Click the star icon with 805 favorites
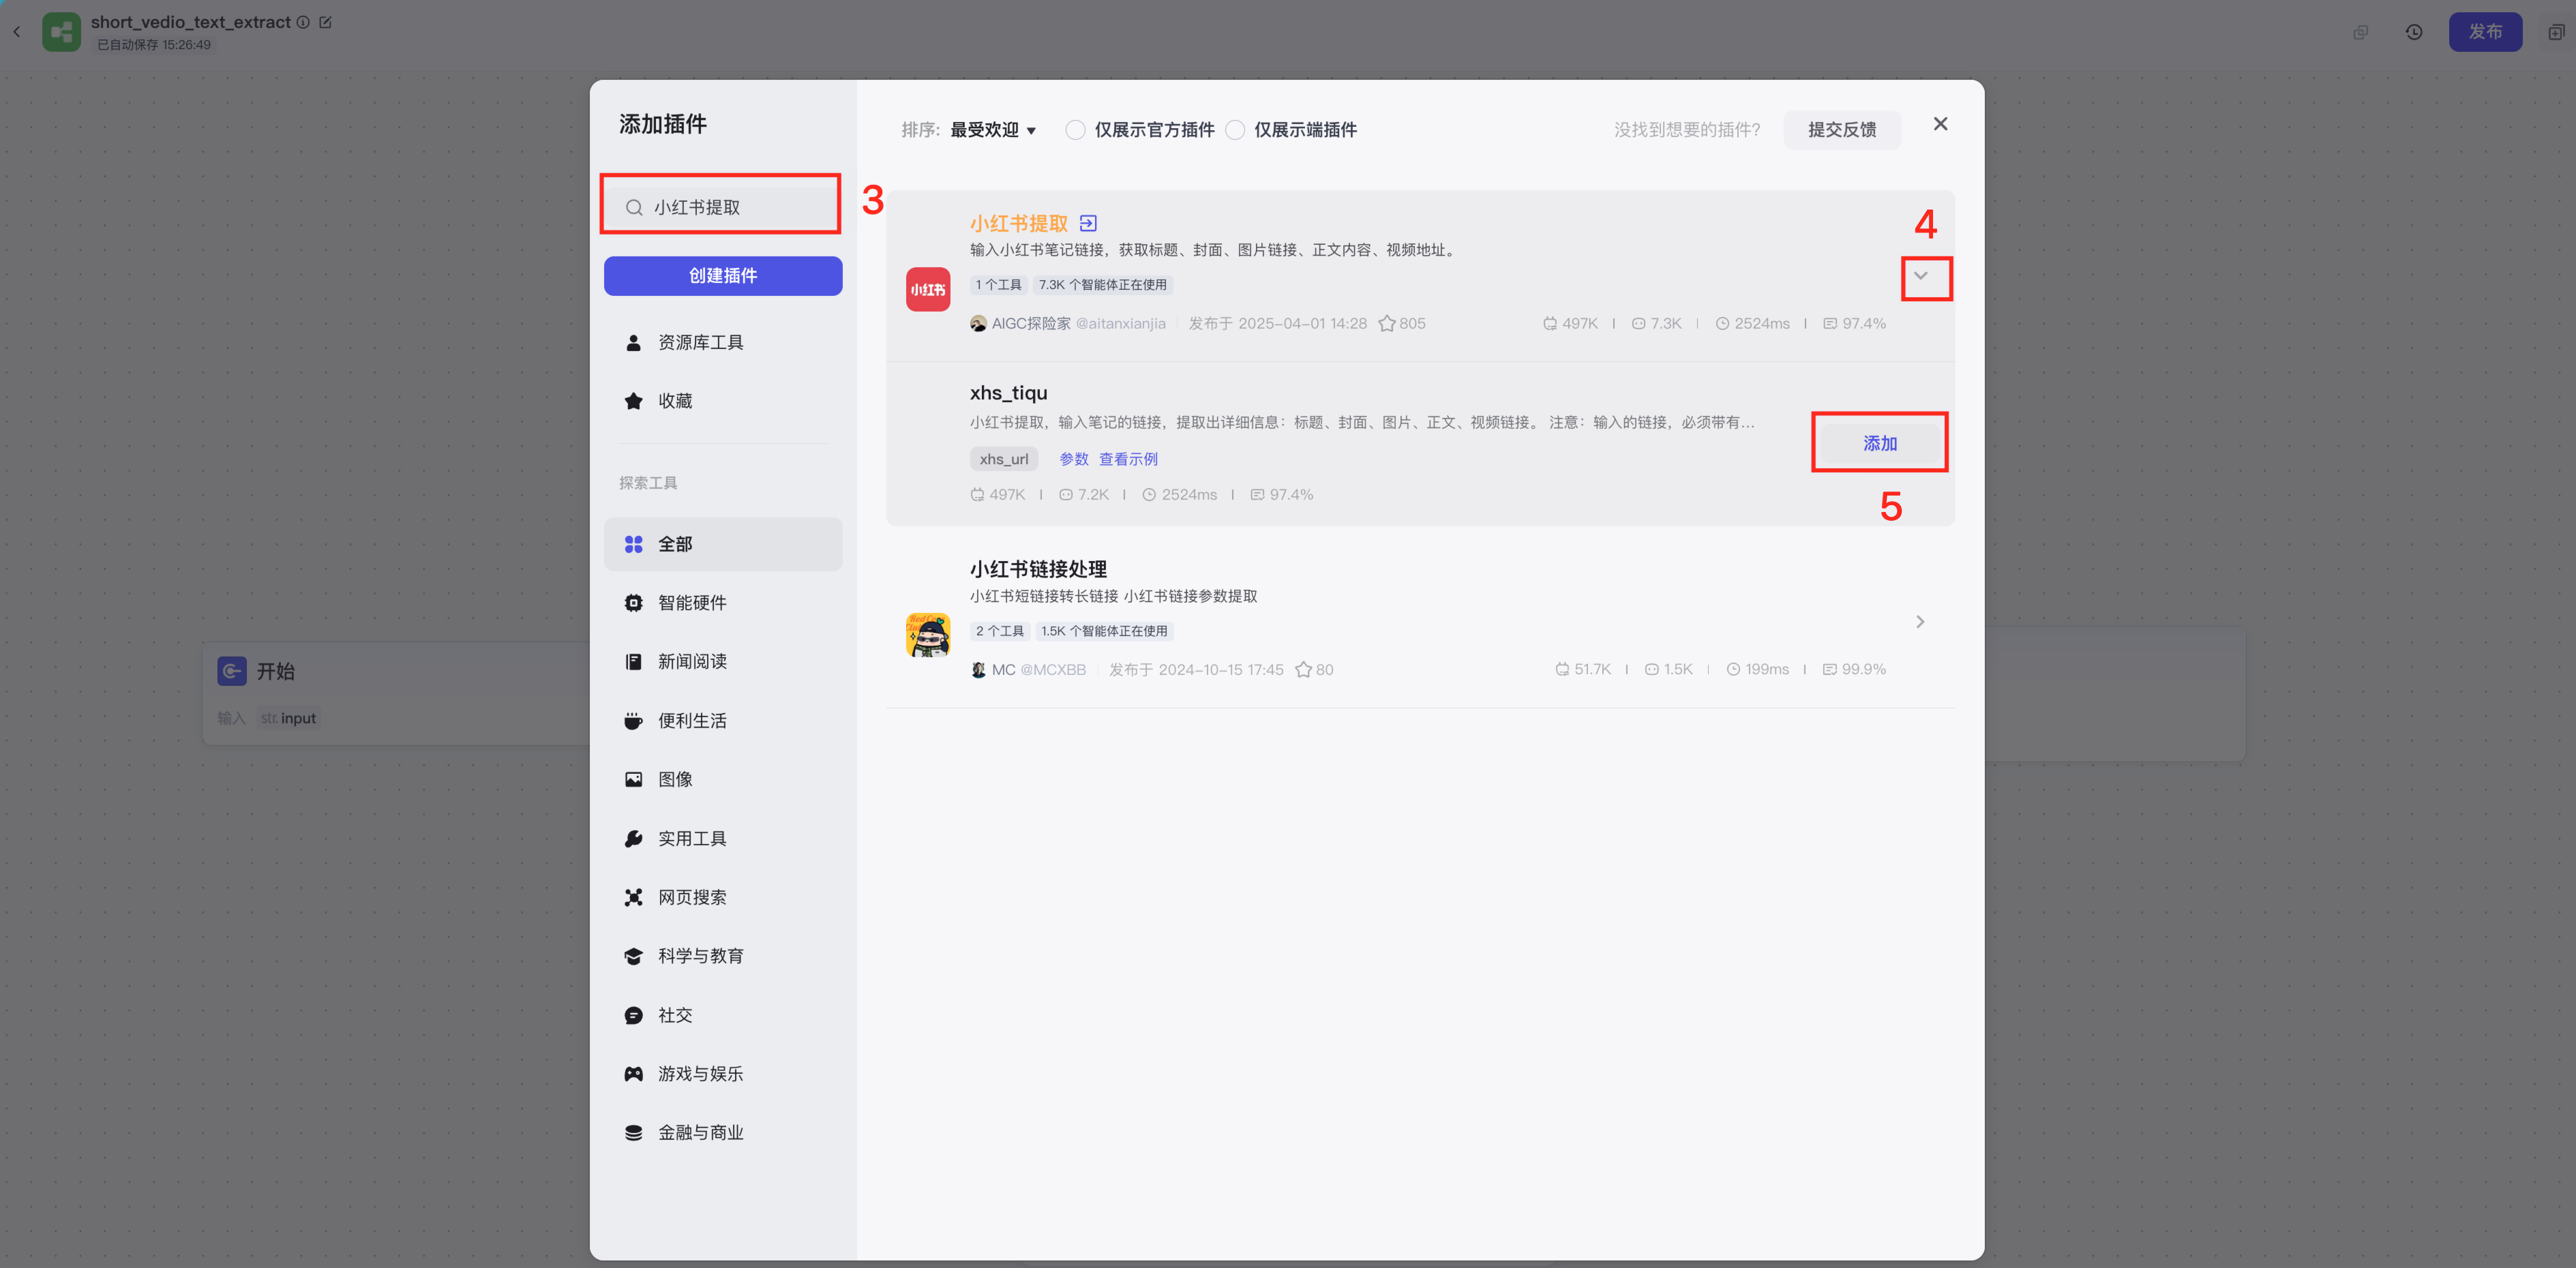The image size is (2576, 1268). (x=1387, y=324)
